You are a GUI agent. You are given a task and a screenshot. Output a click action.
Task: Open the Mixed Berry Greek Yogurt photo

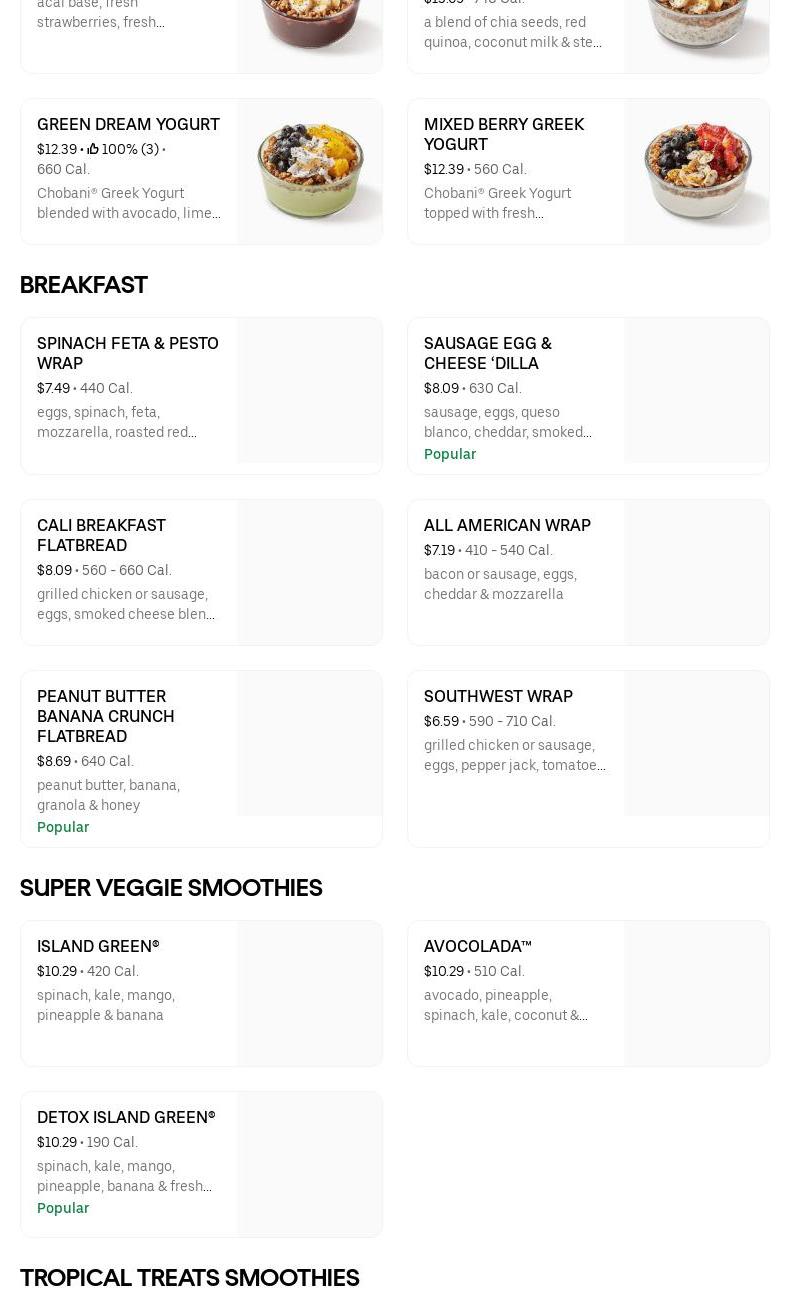point(697,171)
